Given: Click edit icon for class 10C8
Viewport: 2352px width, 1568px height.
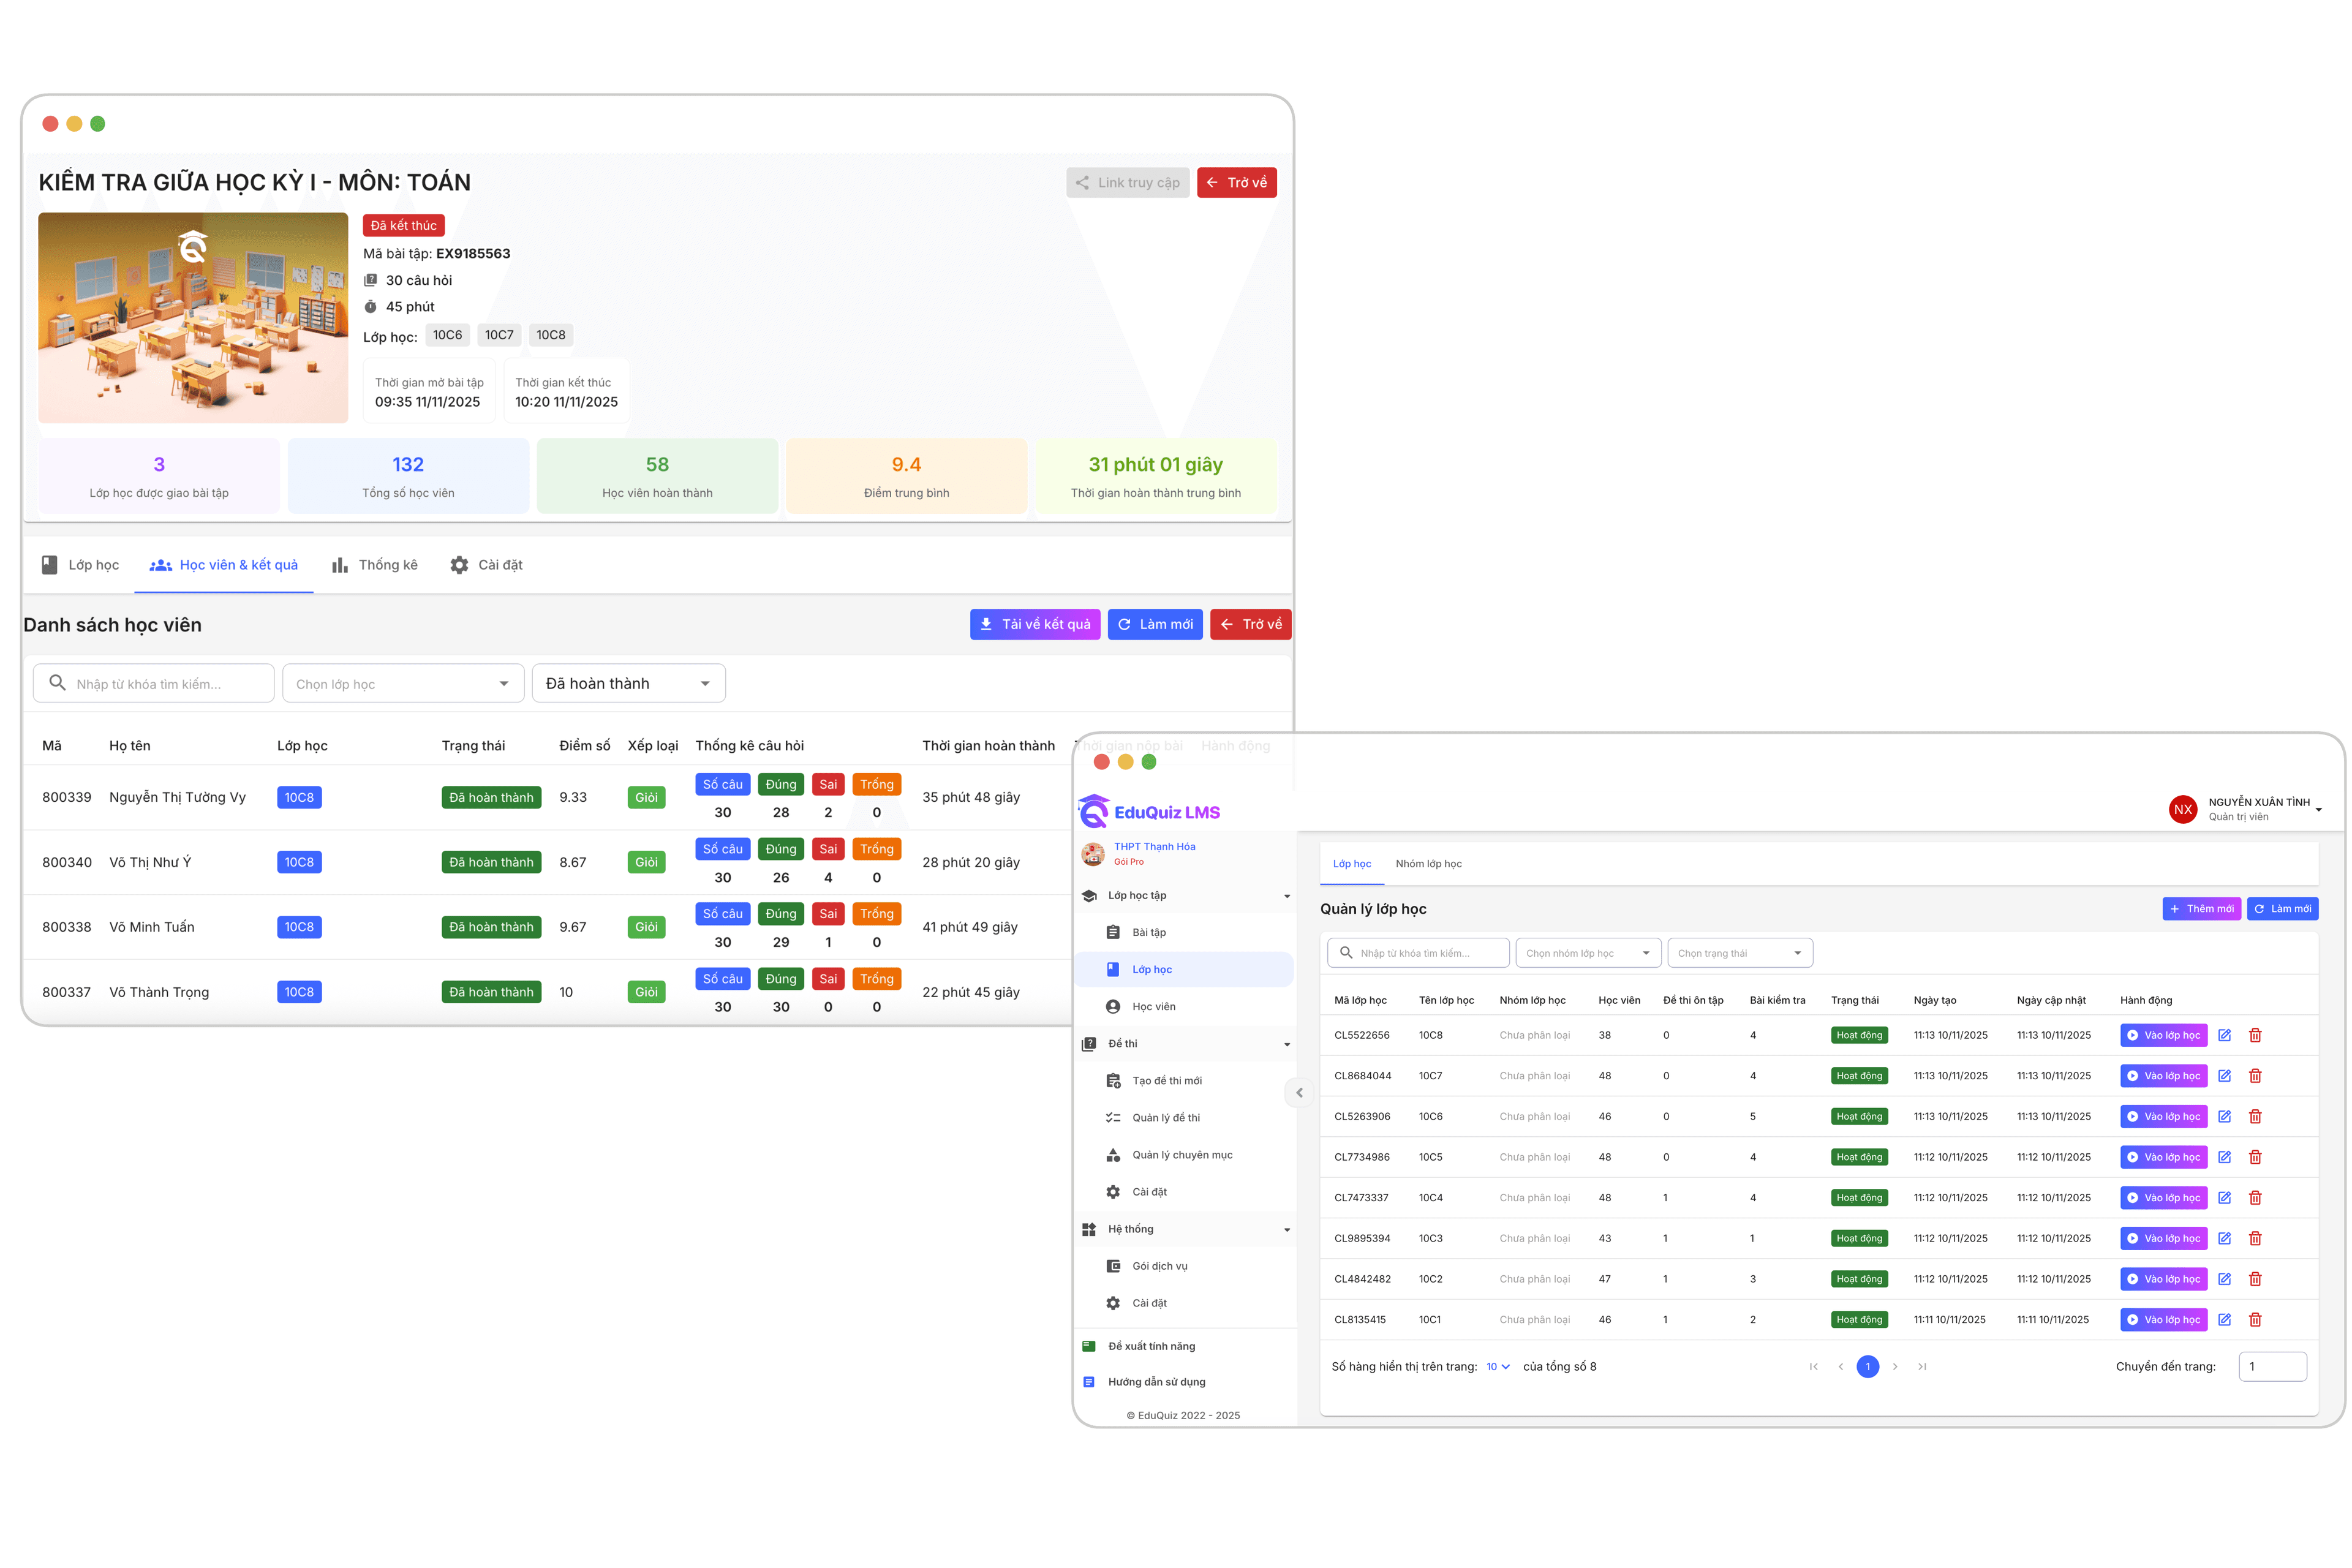Looking at the screenshot, I should [x=2224, y=1035].
